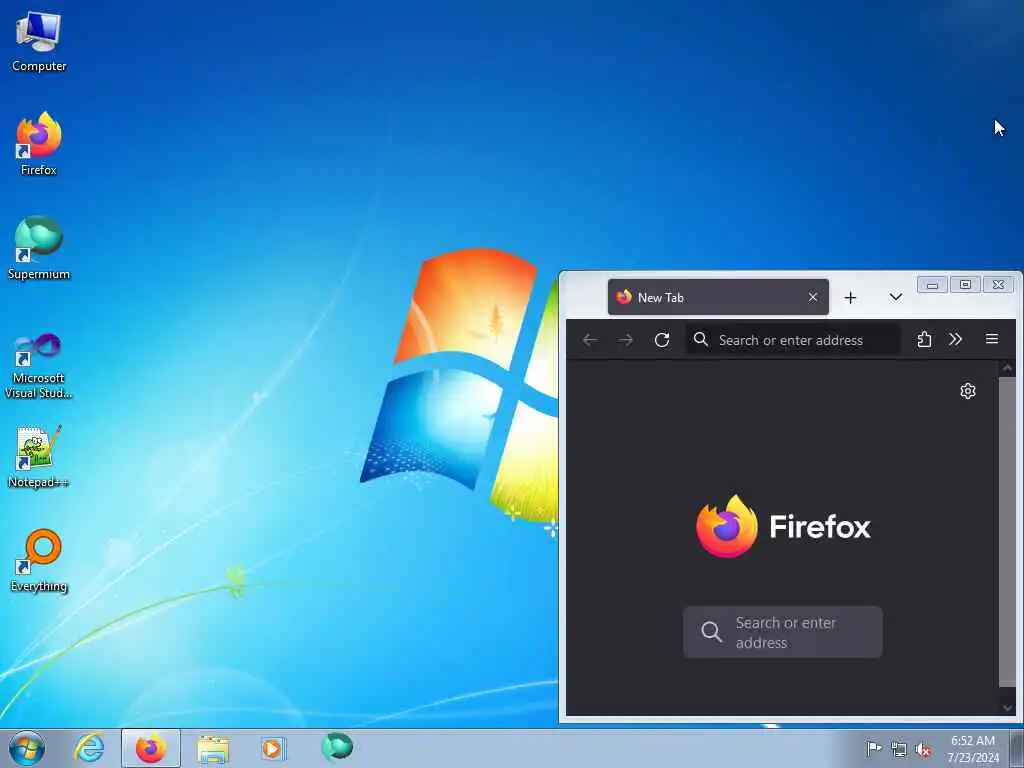The image size is (1024, 768).
Task: Close the New Tab tab
Action: coord(812,297)
